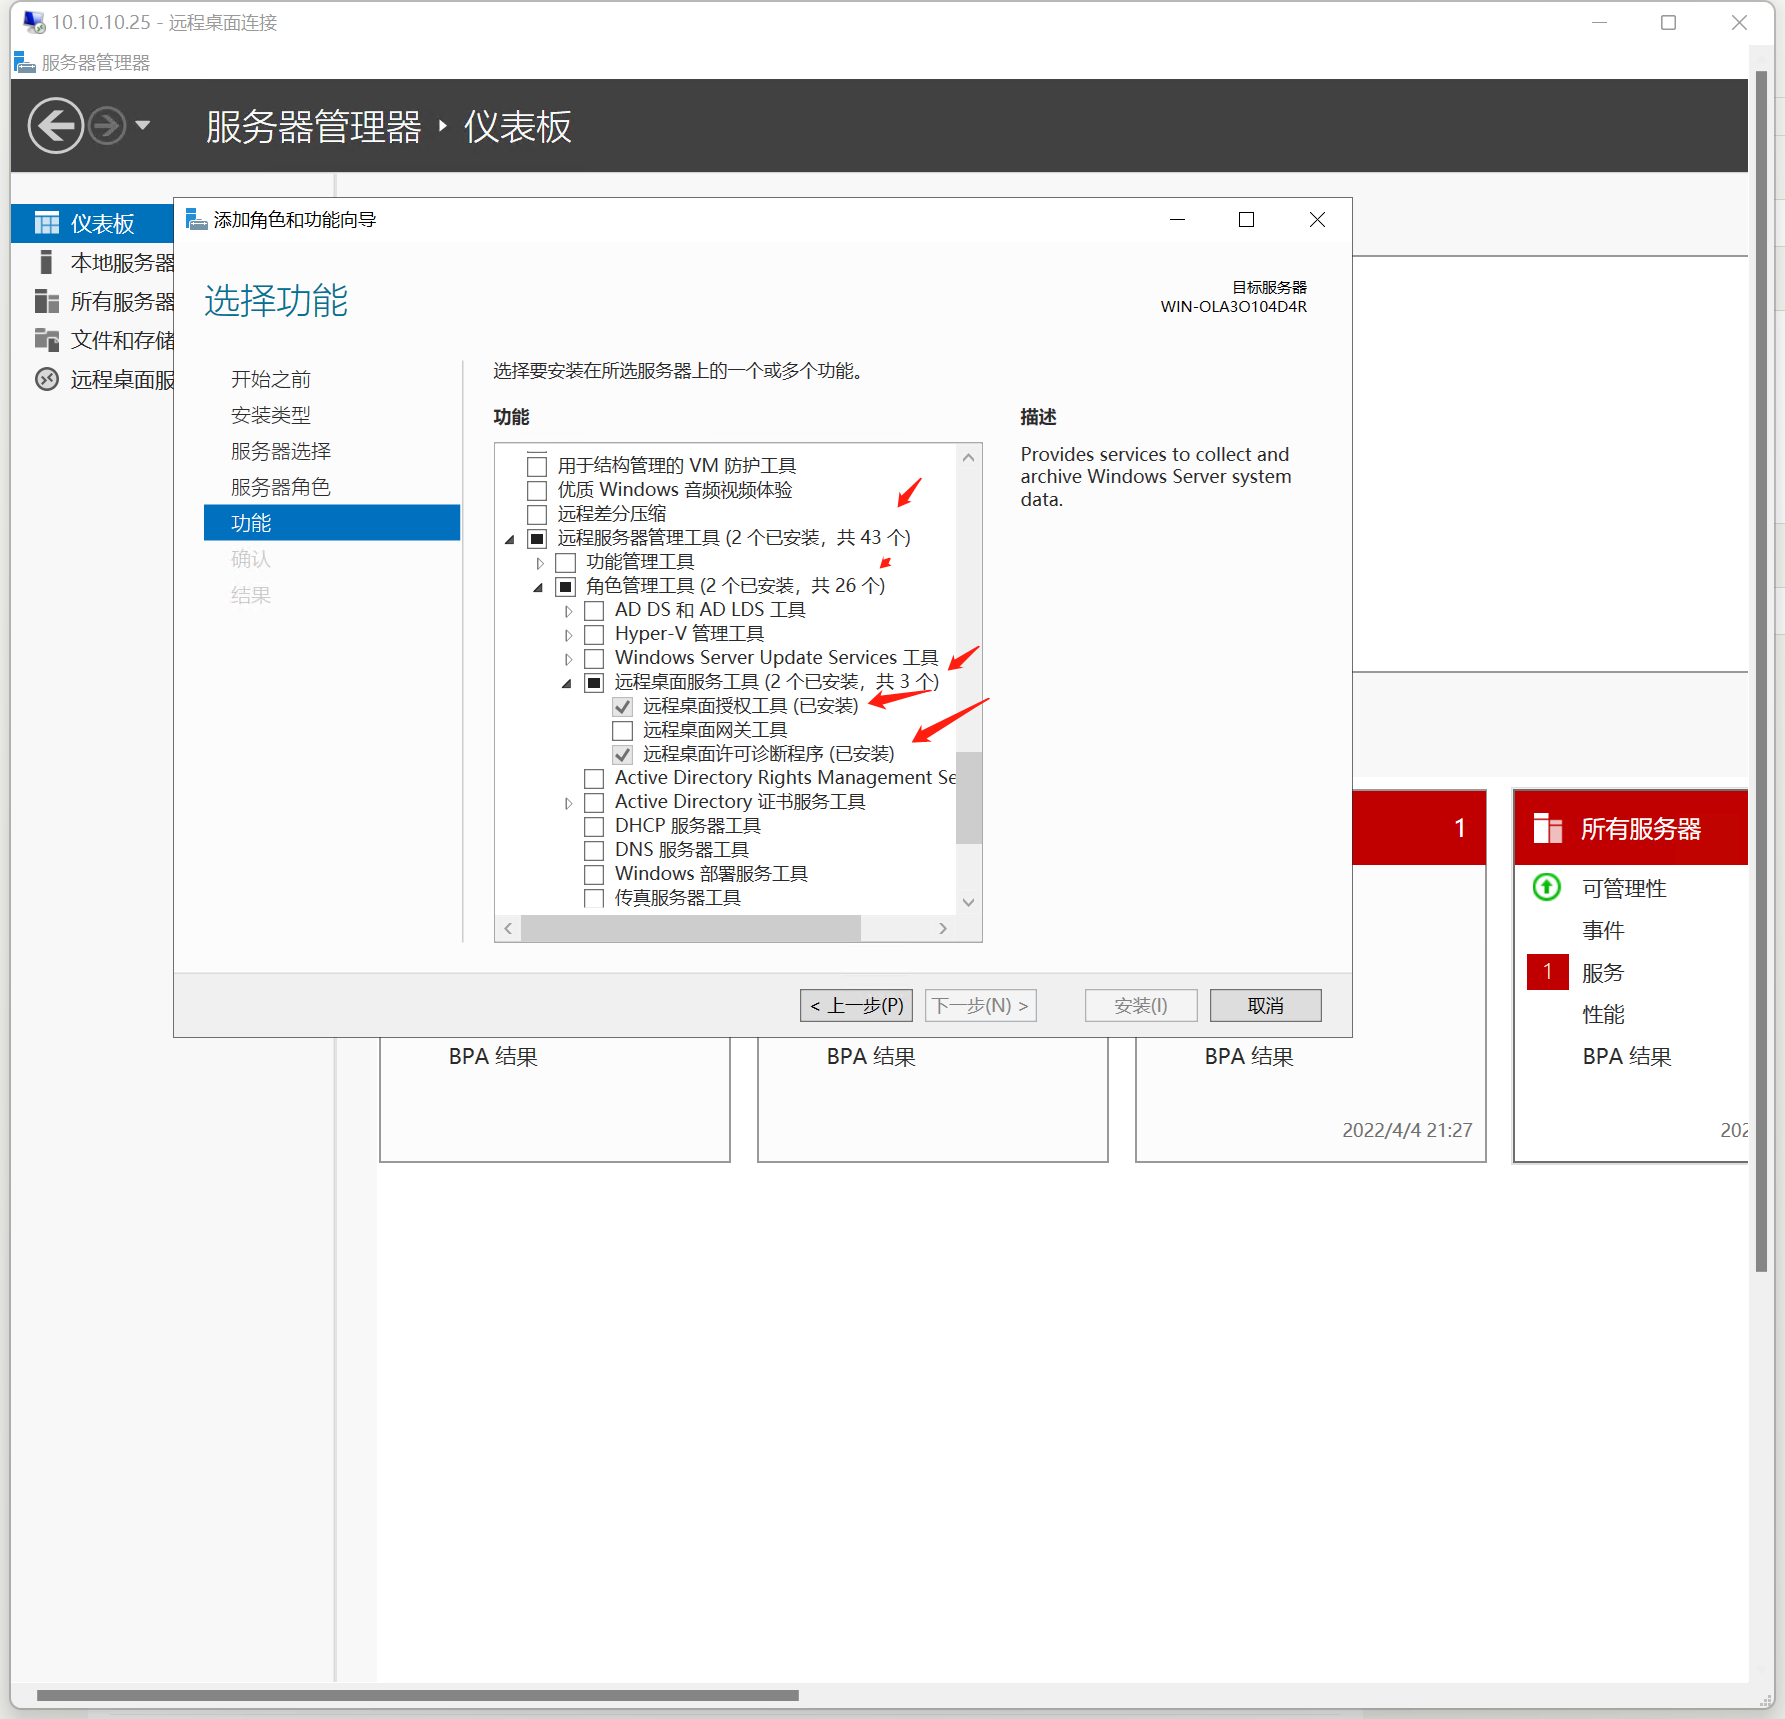The image size is (1785, 1719).
Task: Click the back navigation arrow in Server Manager
Action: 55,126
